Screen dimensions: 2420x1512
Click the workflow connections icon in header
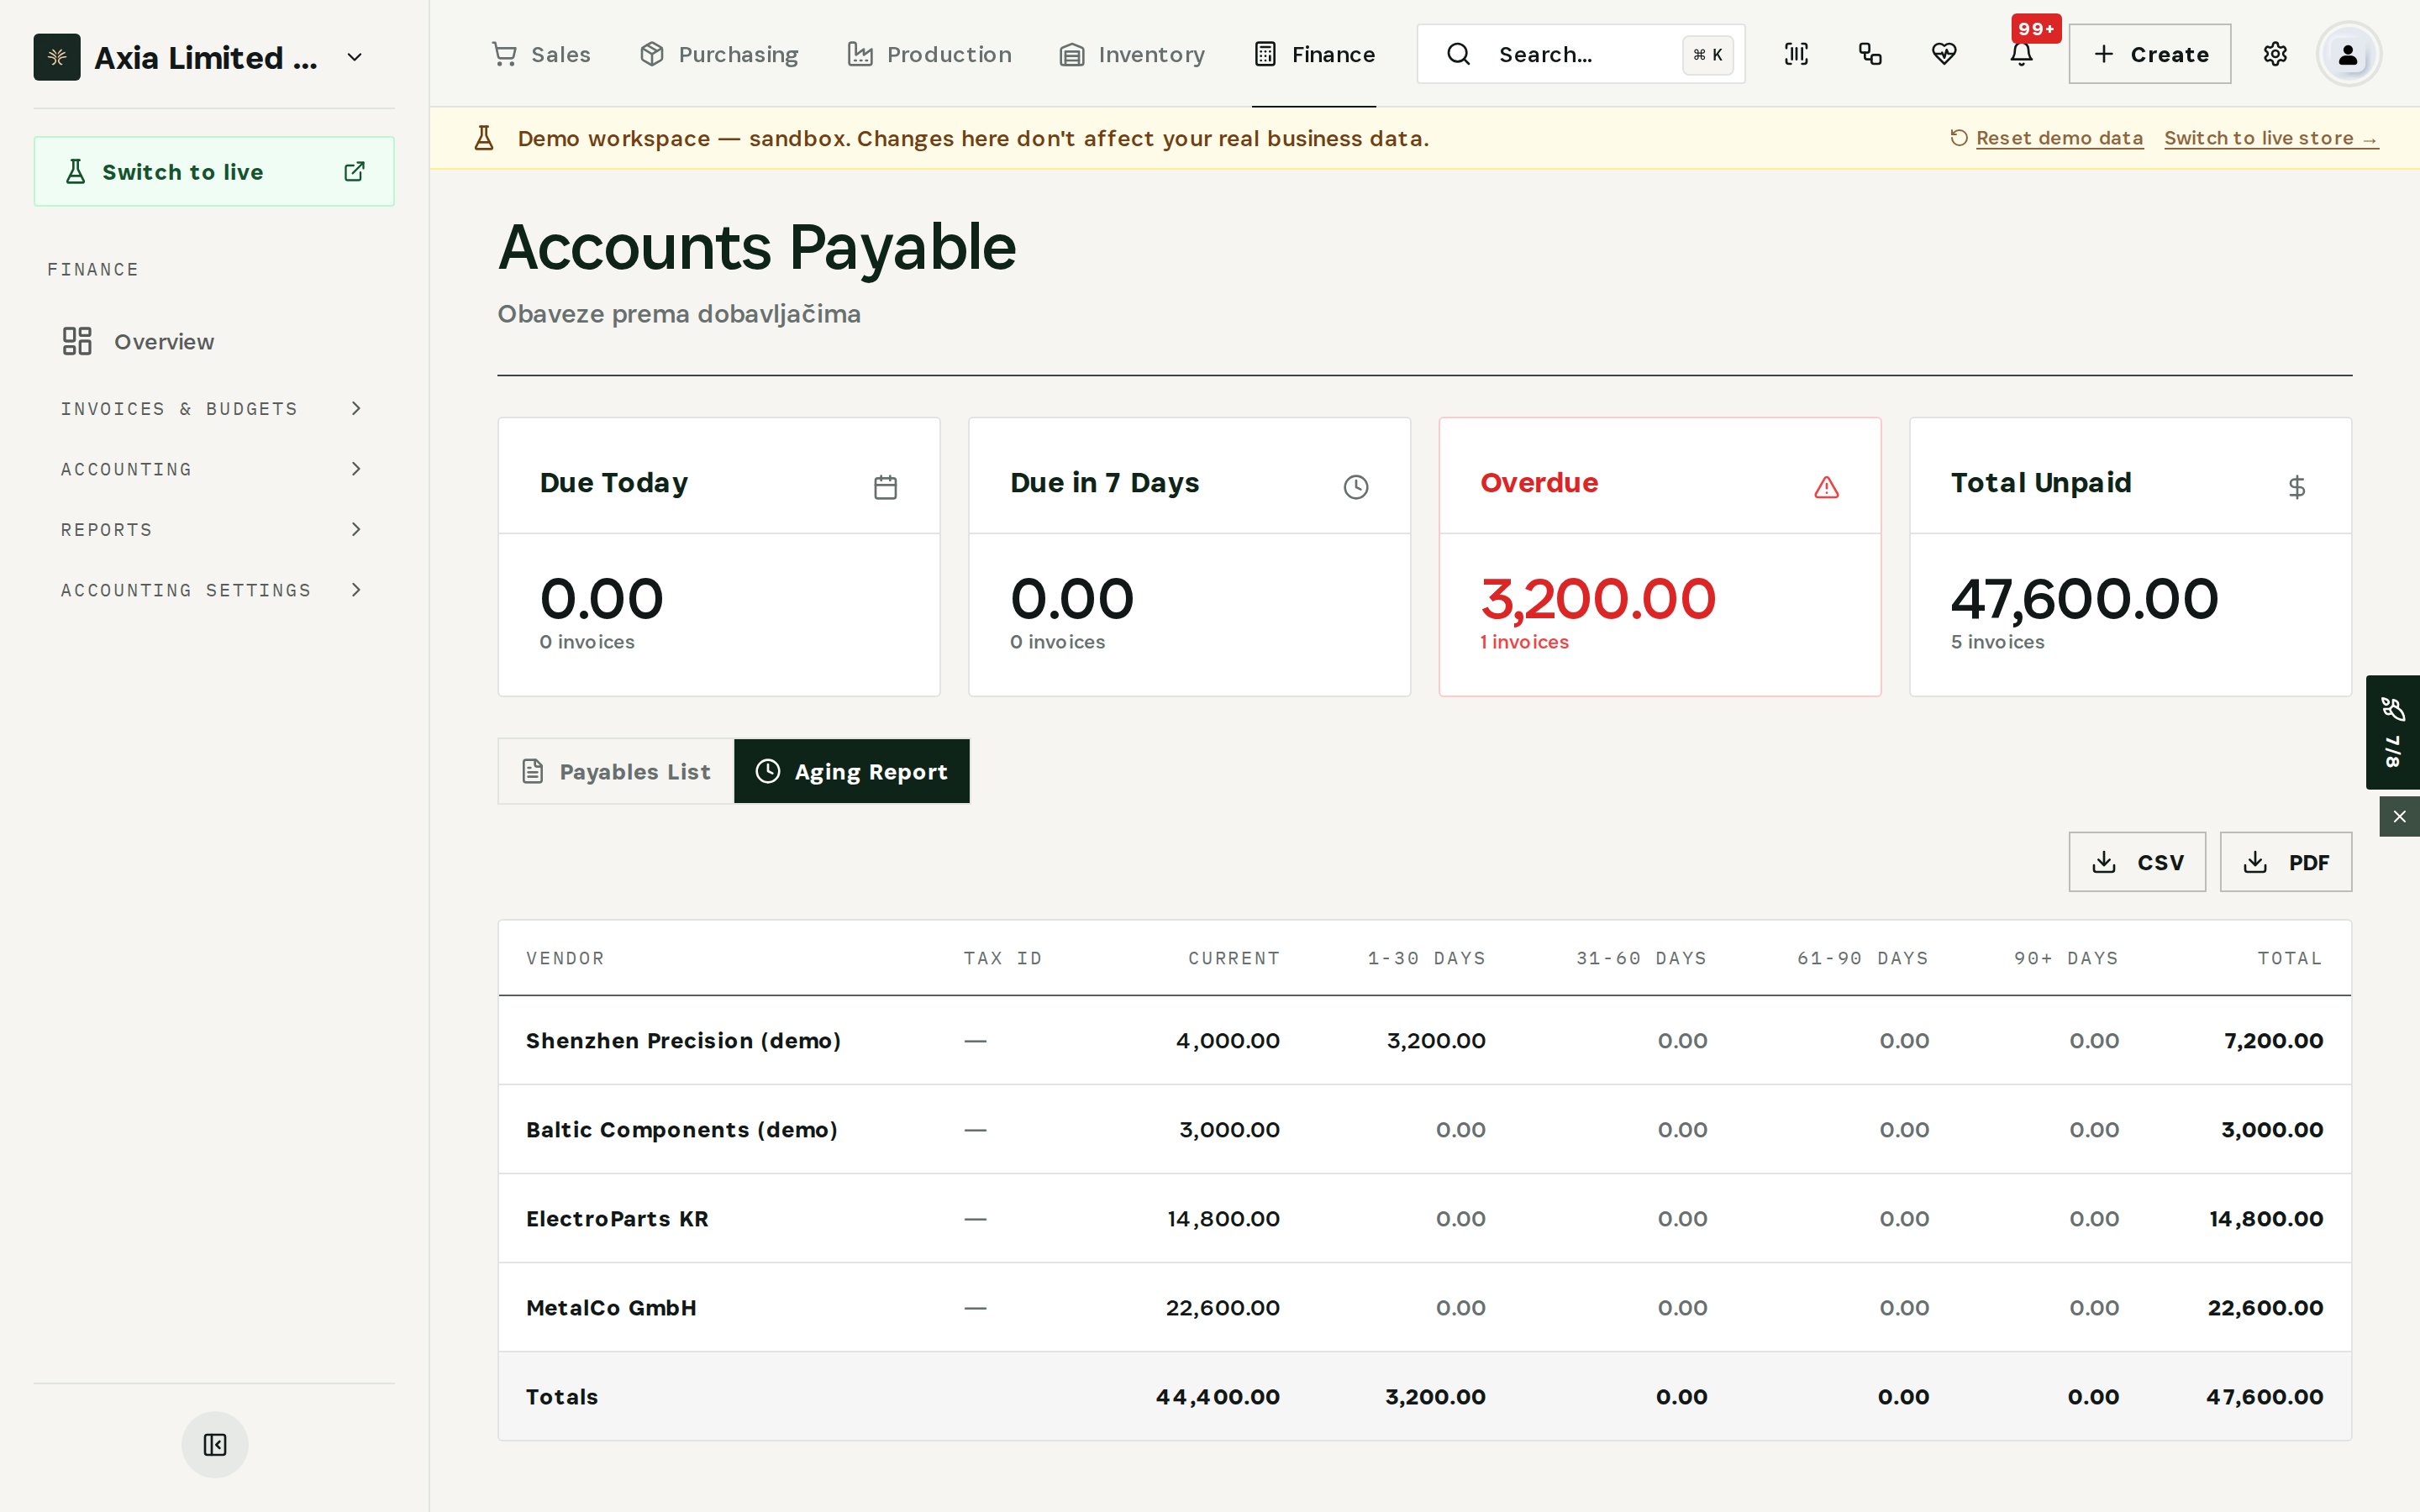1870,54
